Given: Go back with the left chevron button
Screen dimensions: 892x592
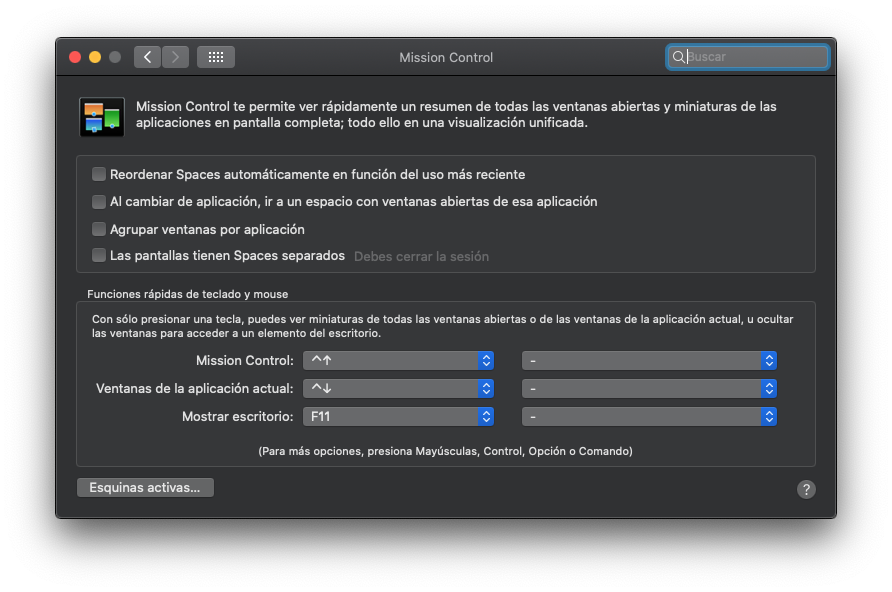Looking at the screenshot, I should tap(147, 57).
